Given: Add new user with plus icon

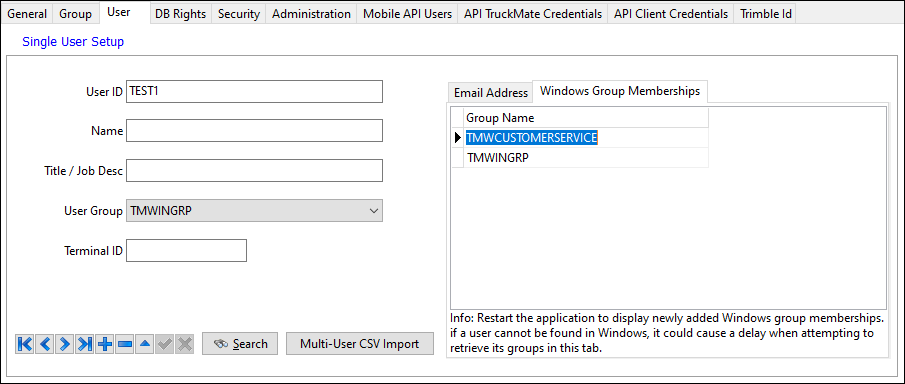Looking at the screenshot, I should click(104, 344).
